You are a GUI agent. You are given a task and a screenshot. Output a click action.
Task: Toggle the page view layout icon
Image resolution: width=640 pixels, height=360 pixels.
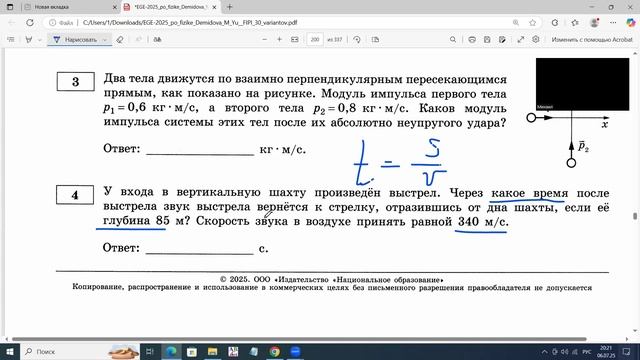tap(376, 40)
